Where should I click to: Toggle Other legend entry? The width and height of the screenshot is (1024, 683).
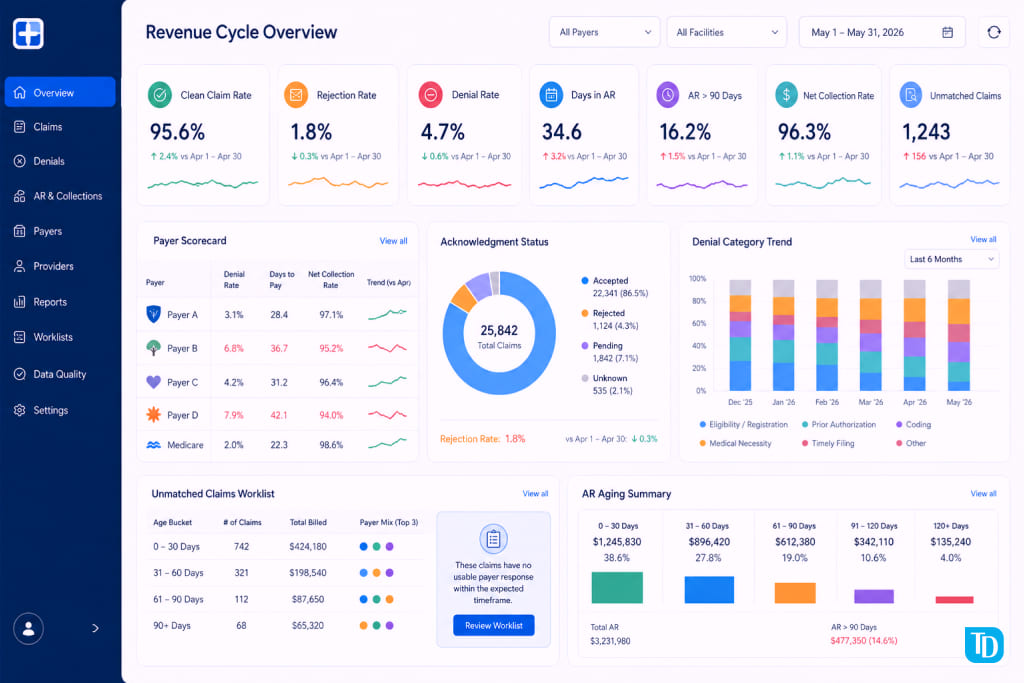tap(911, 443)
